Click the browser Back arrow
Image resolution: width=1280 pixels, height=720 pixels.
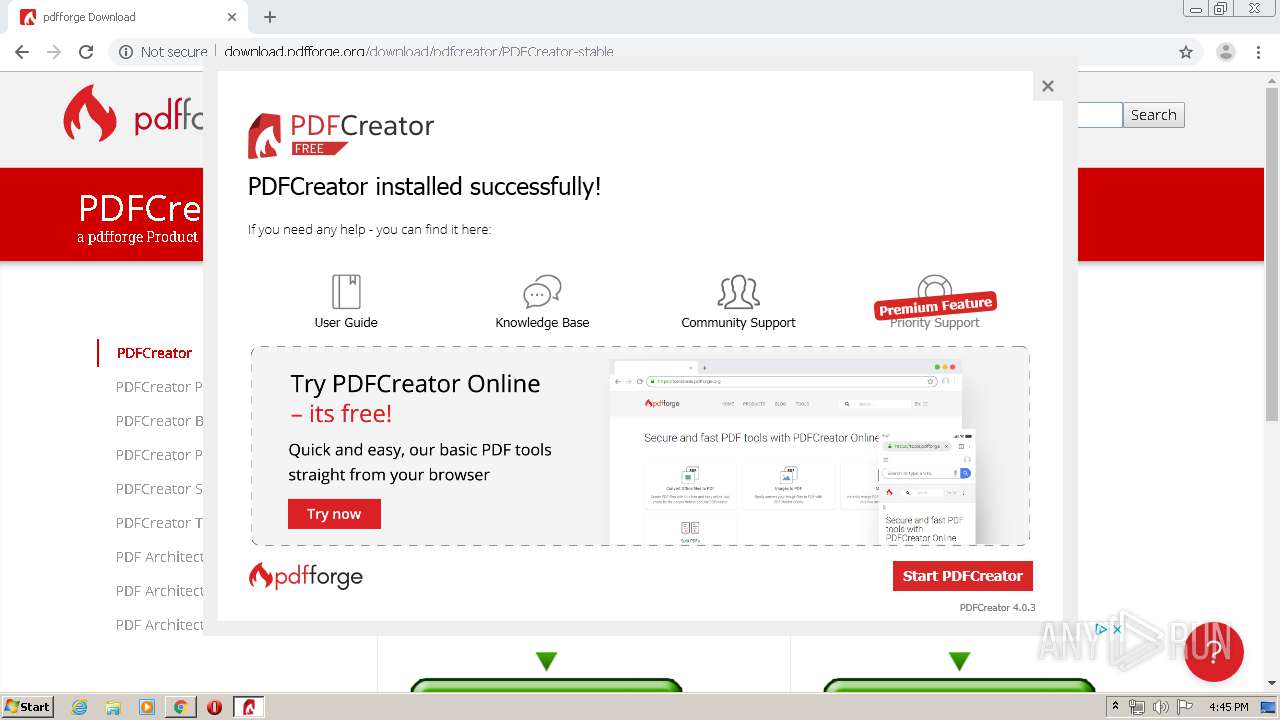pyautogui.click(x=22, y=52)
